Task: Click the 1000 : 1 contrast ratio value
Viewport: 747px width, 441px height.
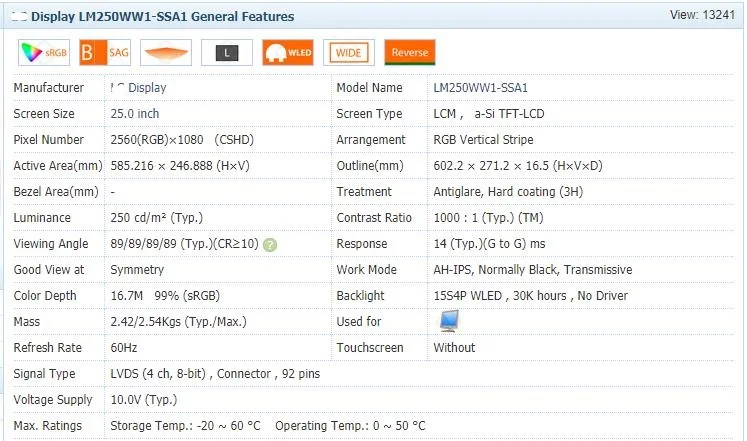Action: pyautogui.click(x=488, y=218)
